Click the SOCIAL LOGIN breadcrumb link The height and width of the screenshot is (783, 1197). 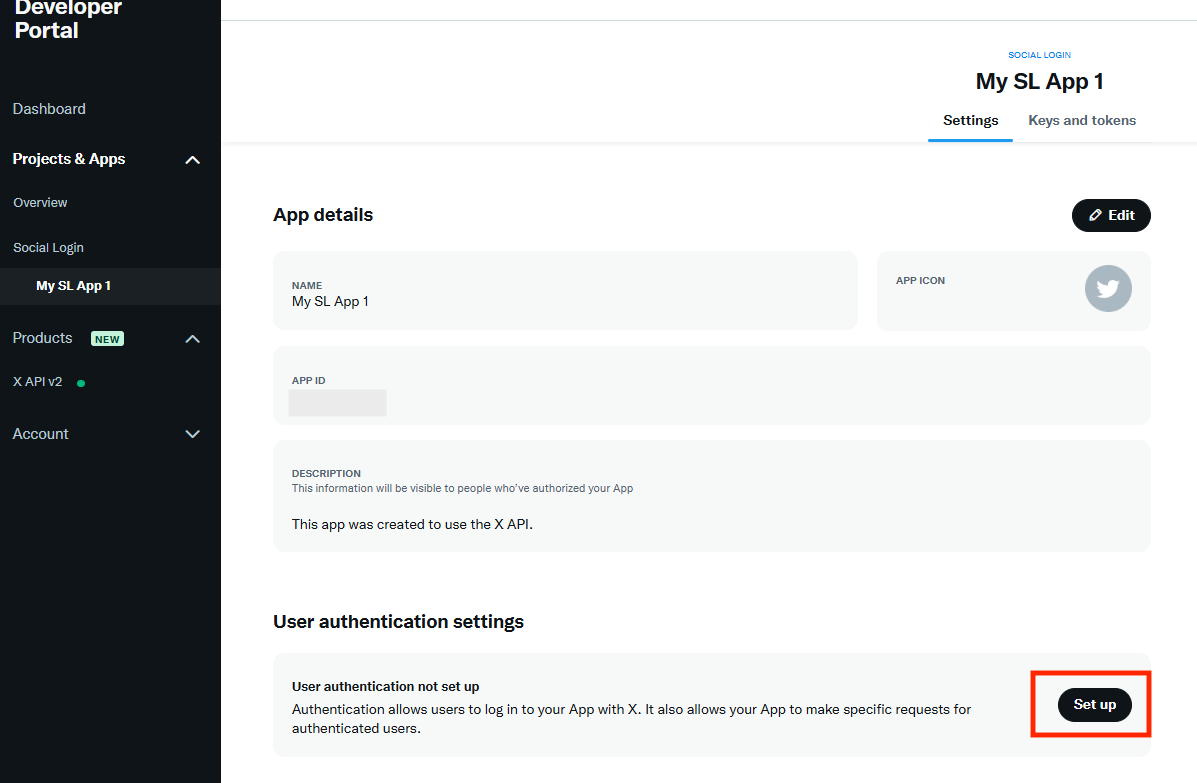pos(1039,55)
